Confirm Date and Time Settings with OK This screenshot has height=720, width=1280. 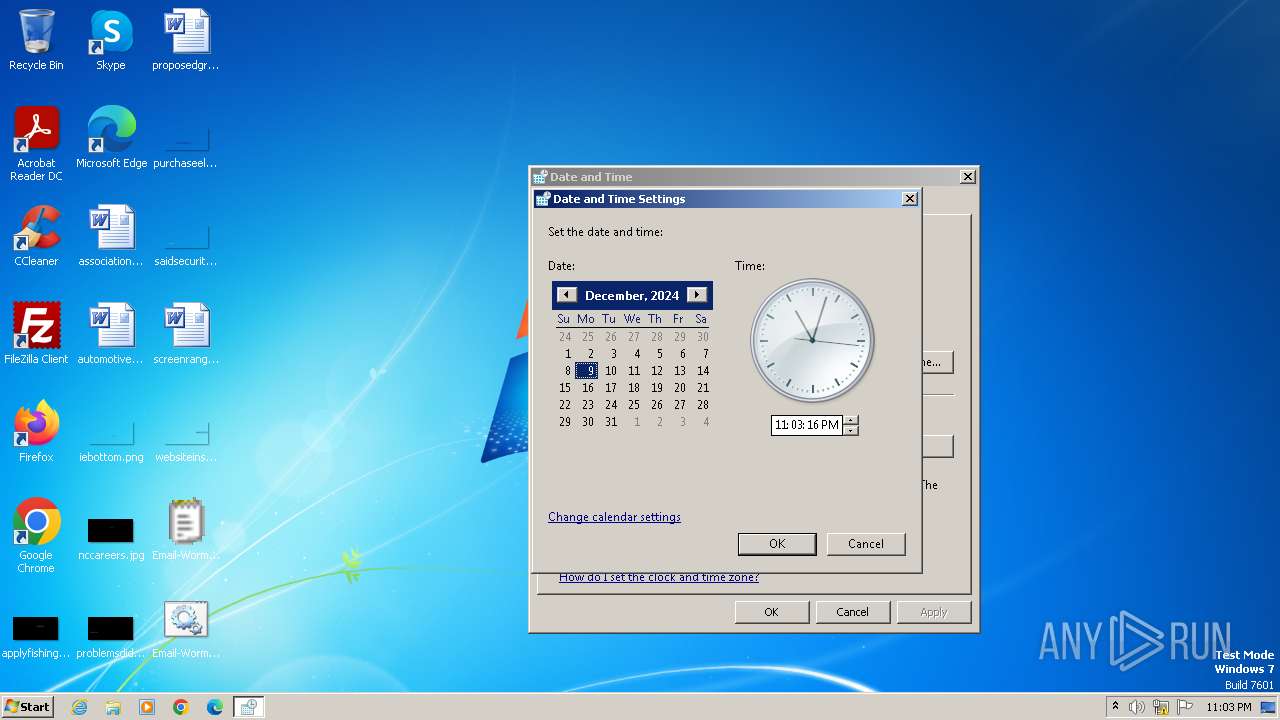777,544
